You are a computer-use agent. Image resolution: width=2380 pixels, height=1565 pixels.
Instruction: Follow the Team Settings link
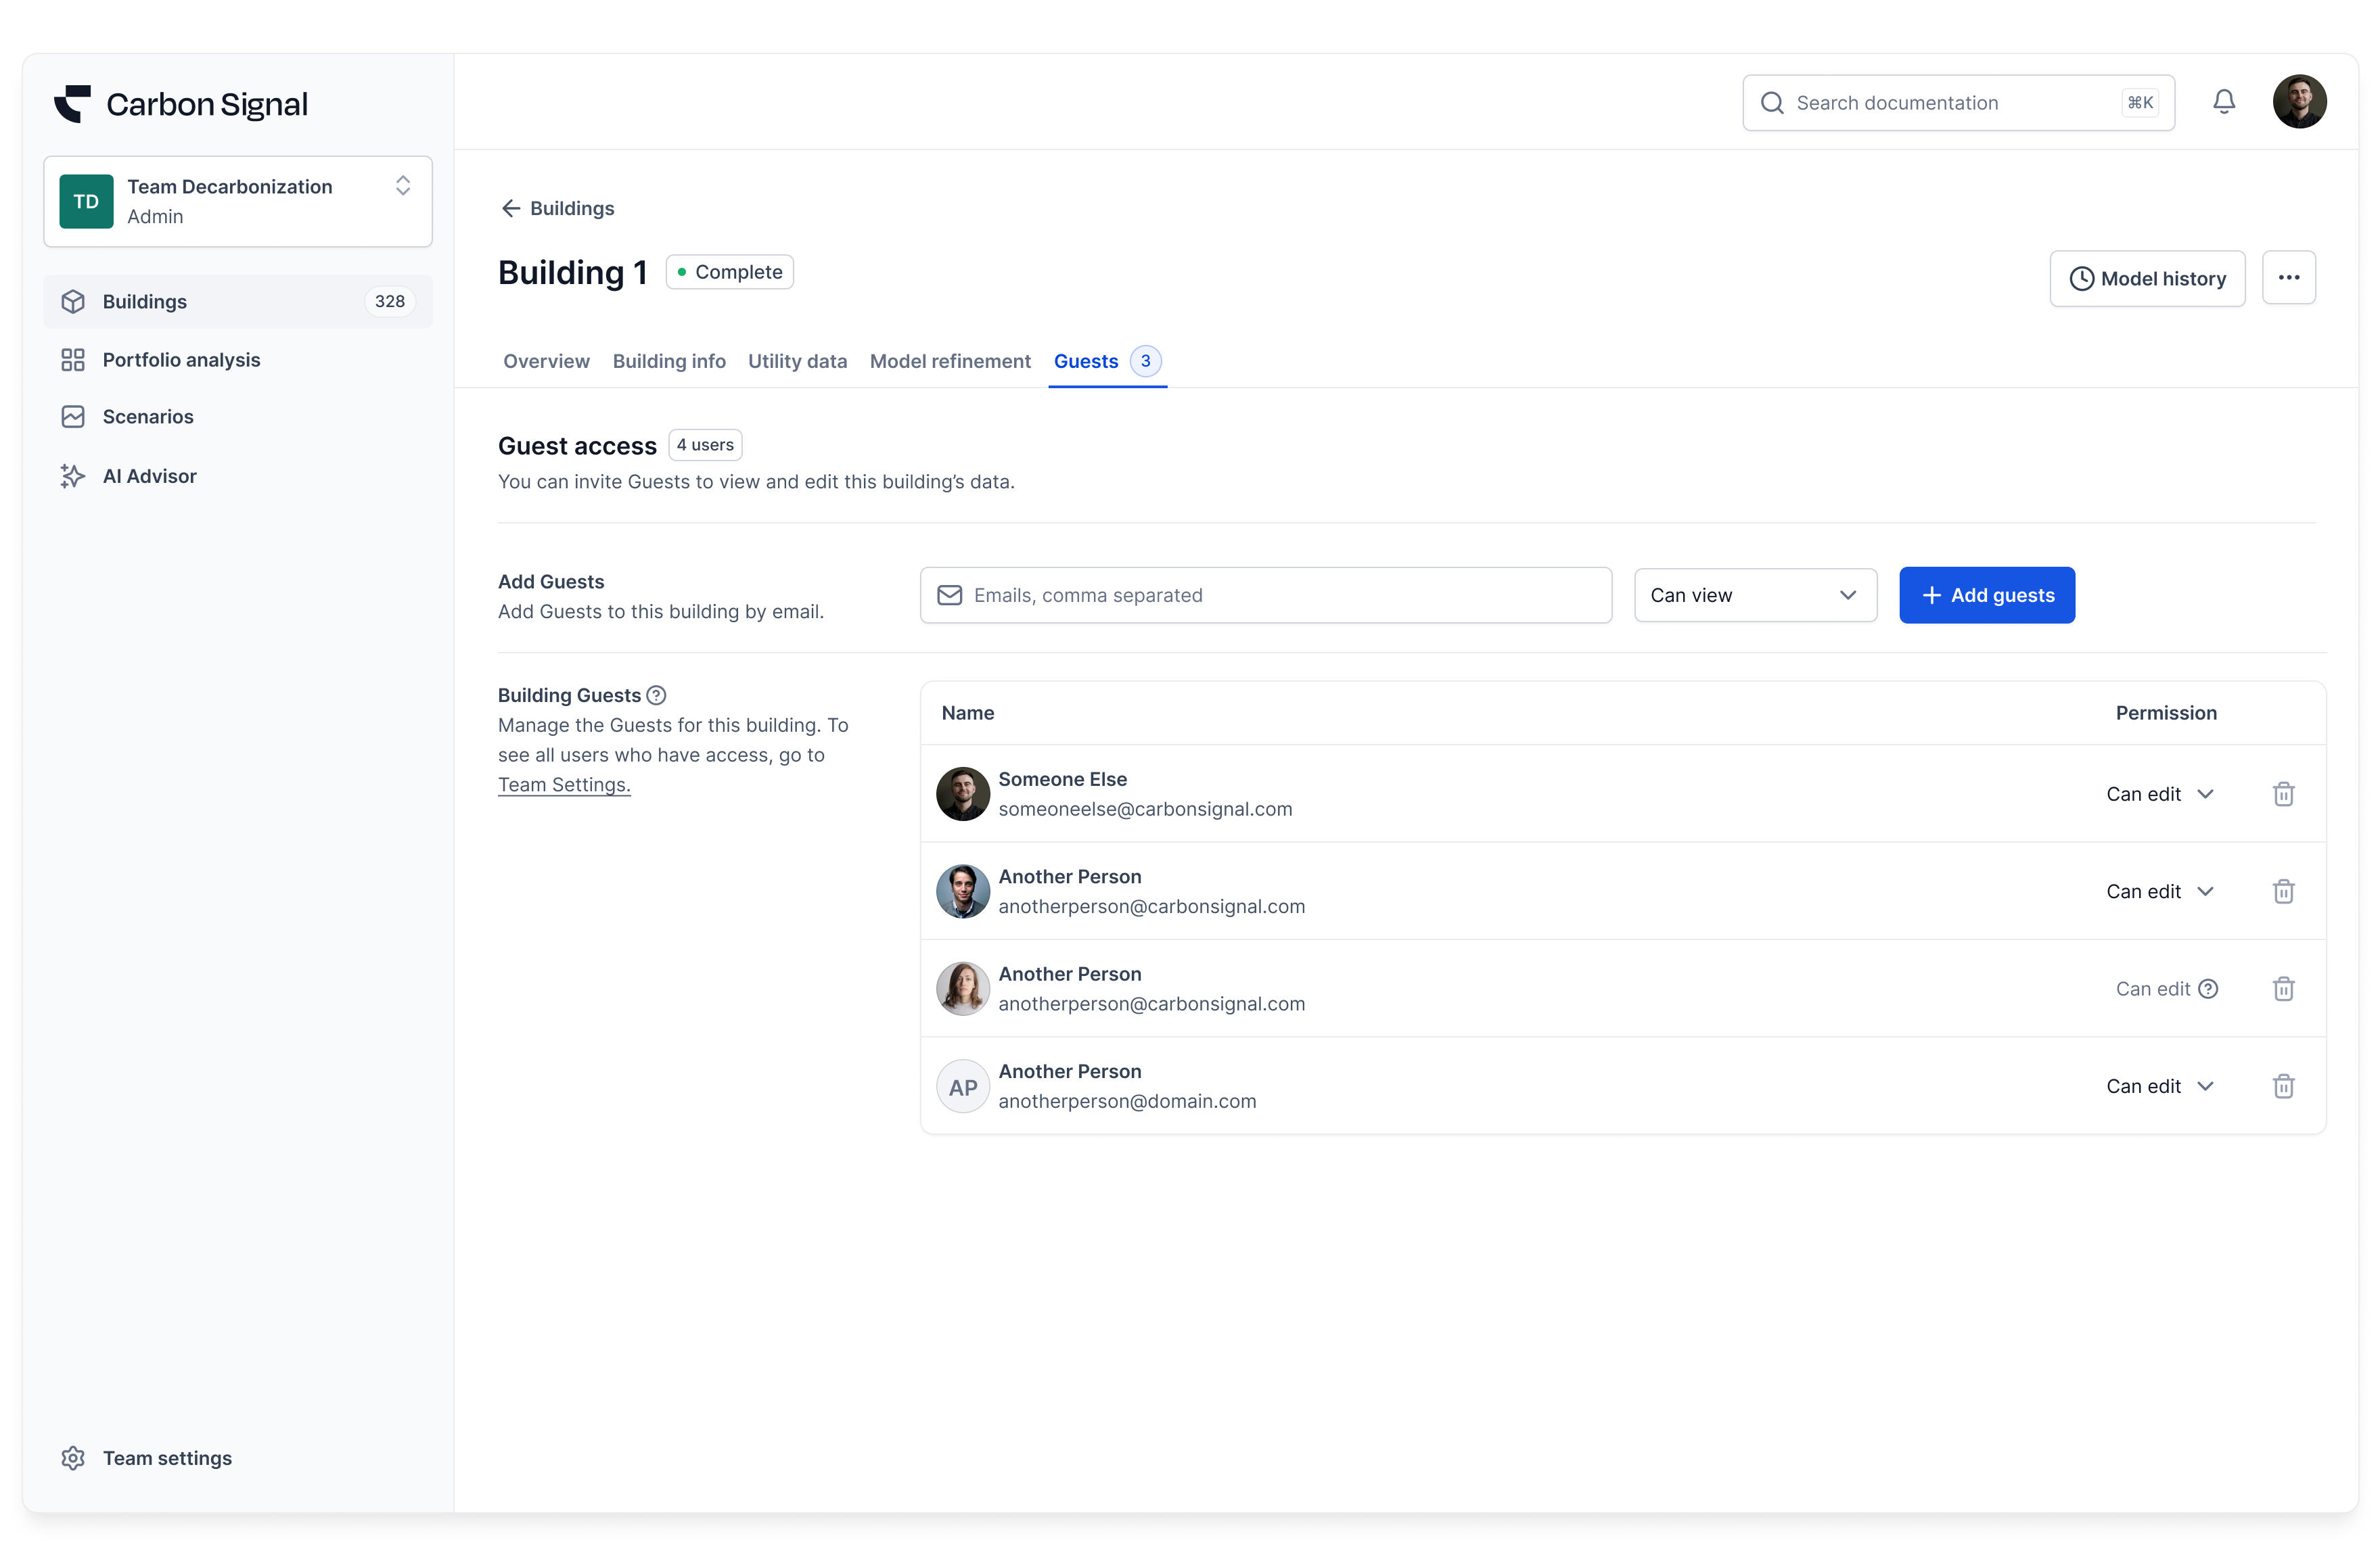click(x=564, y=785)
